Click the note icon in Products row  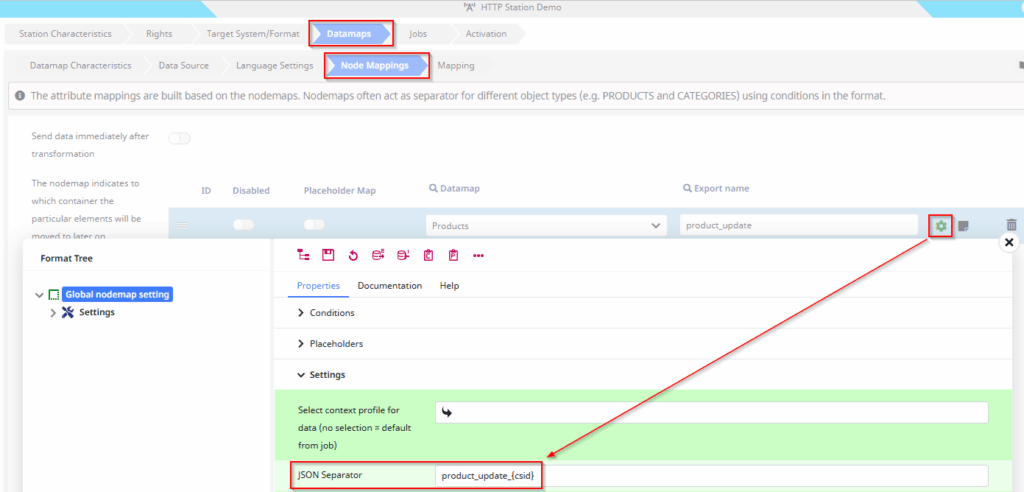(963, 226)
